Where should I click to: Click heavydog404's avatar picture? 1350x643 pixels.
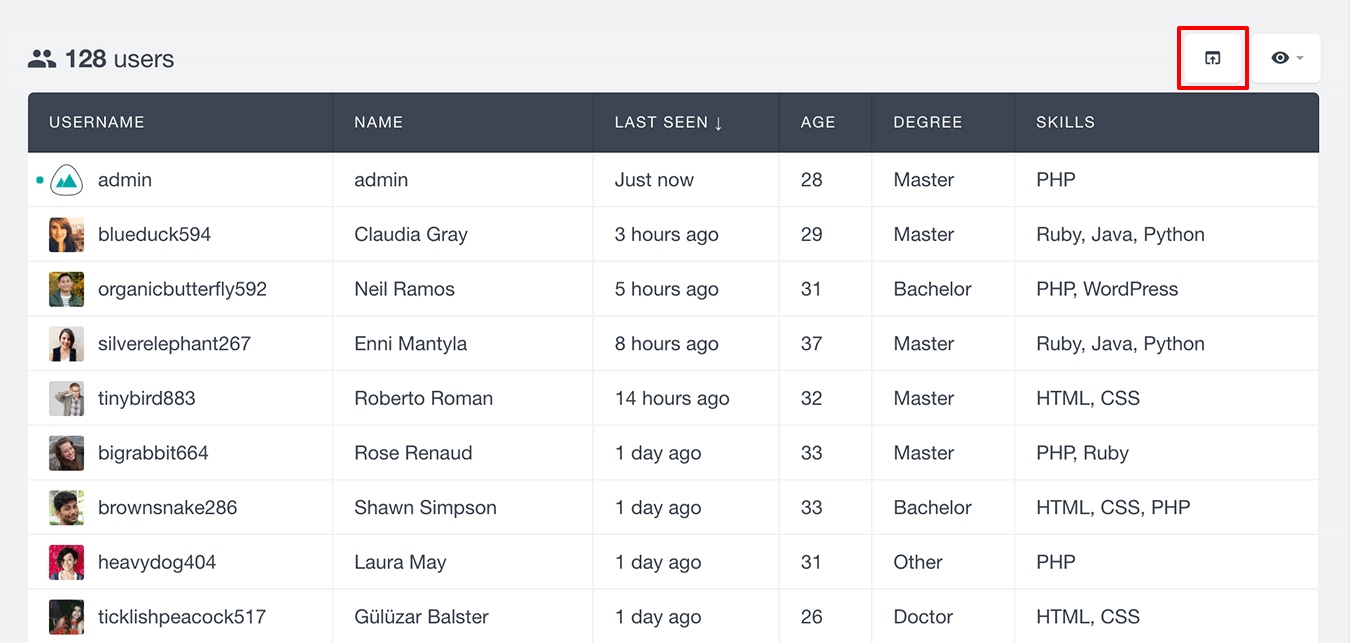coord(66,562)
